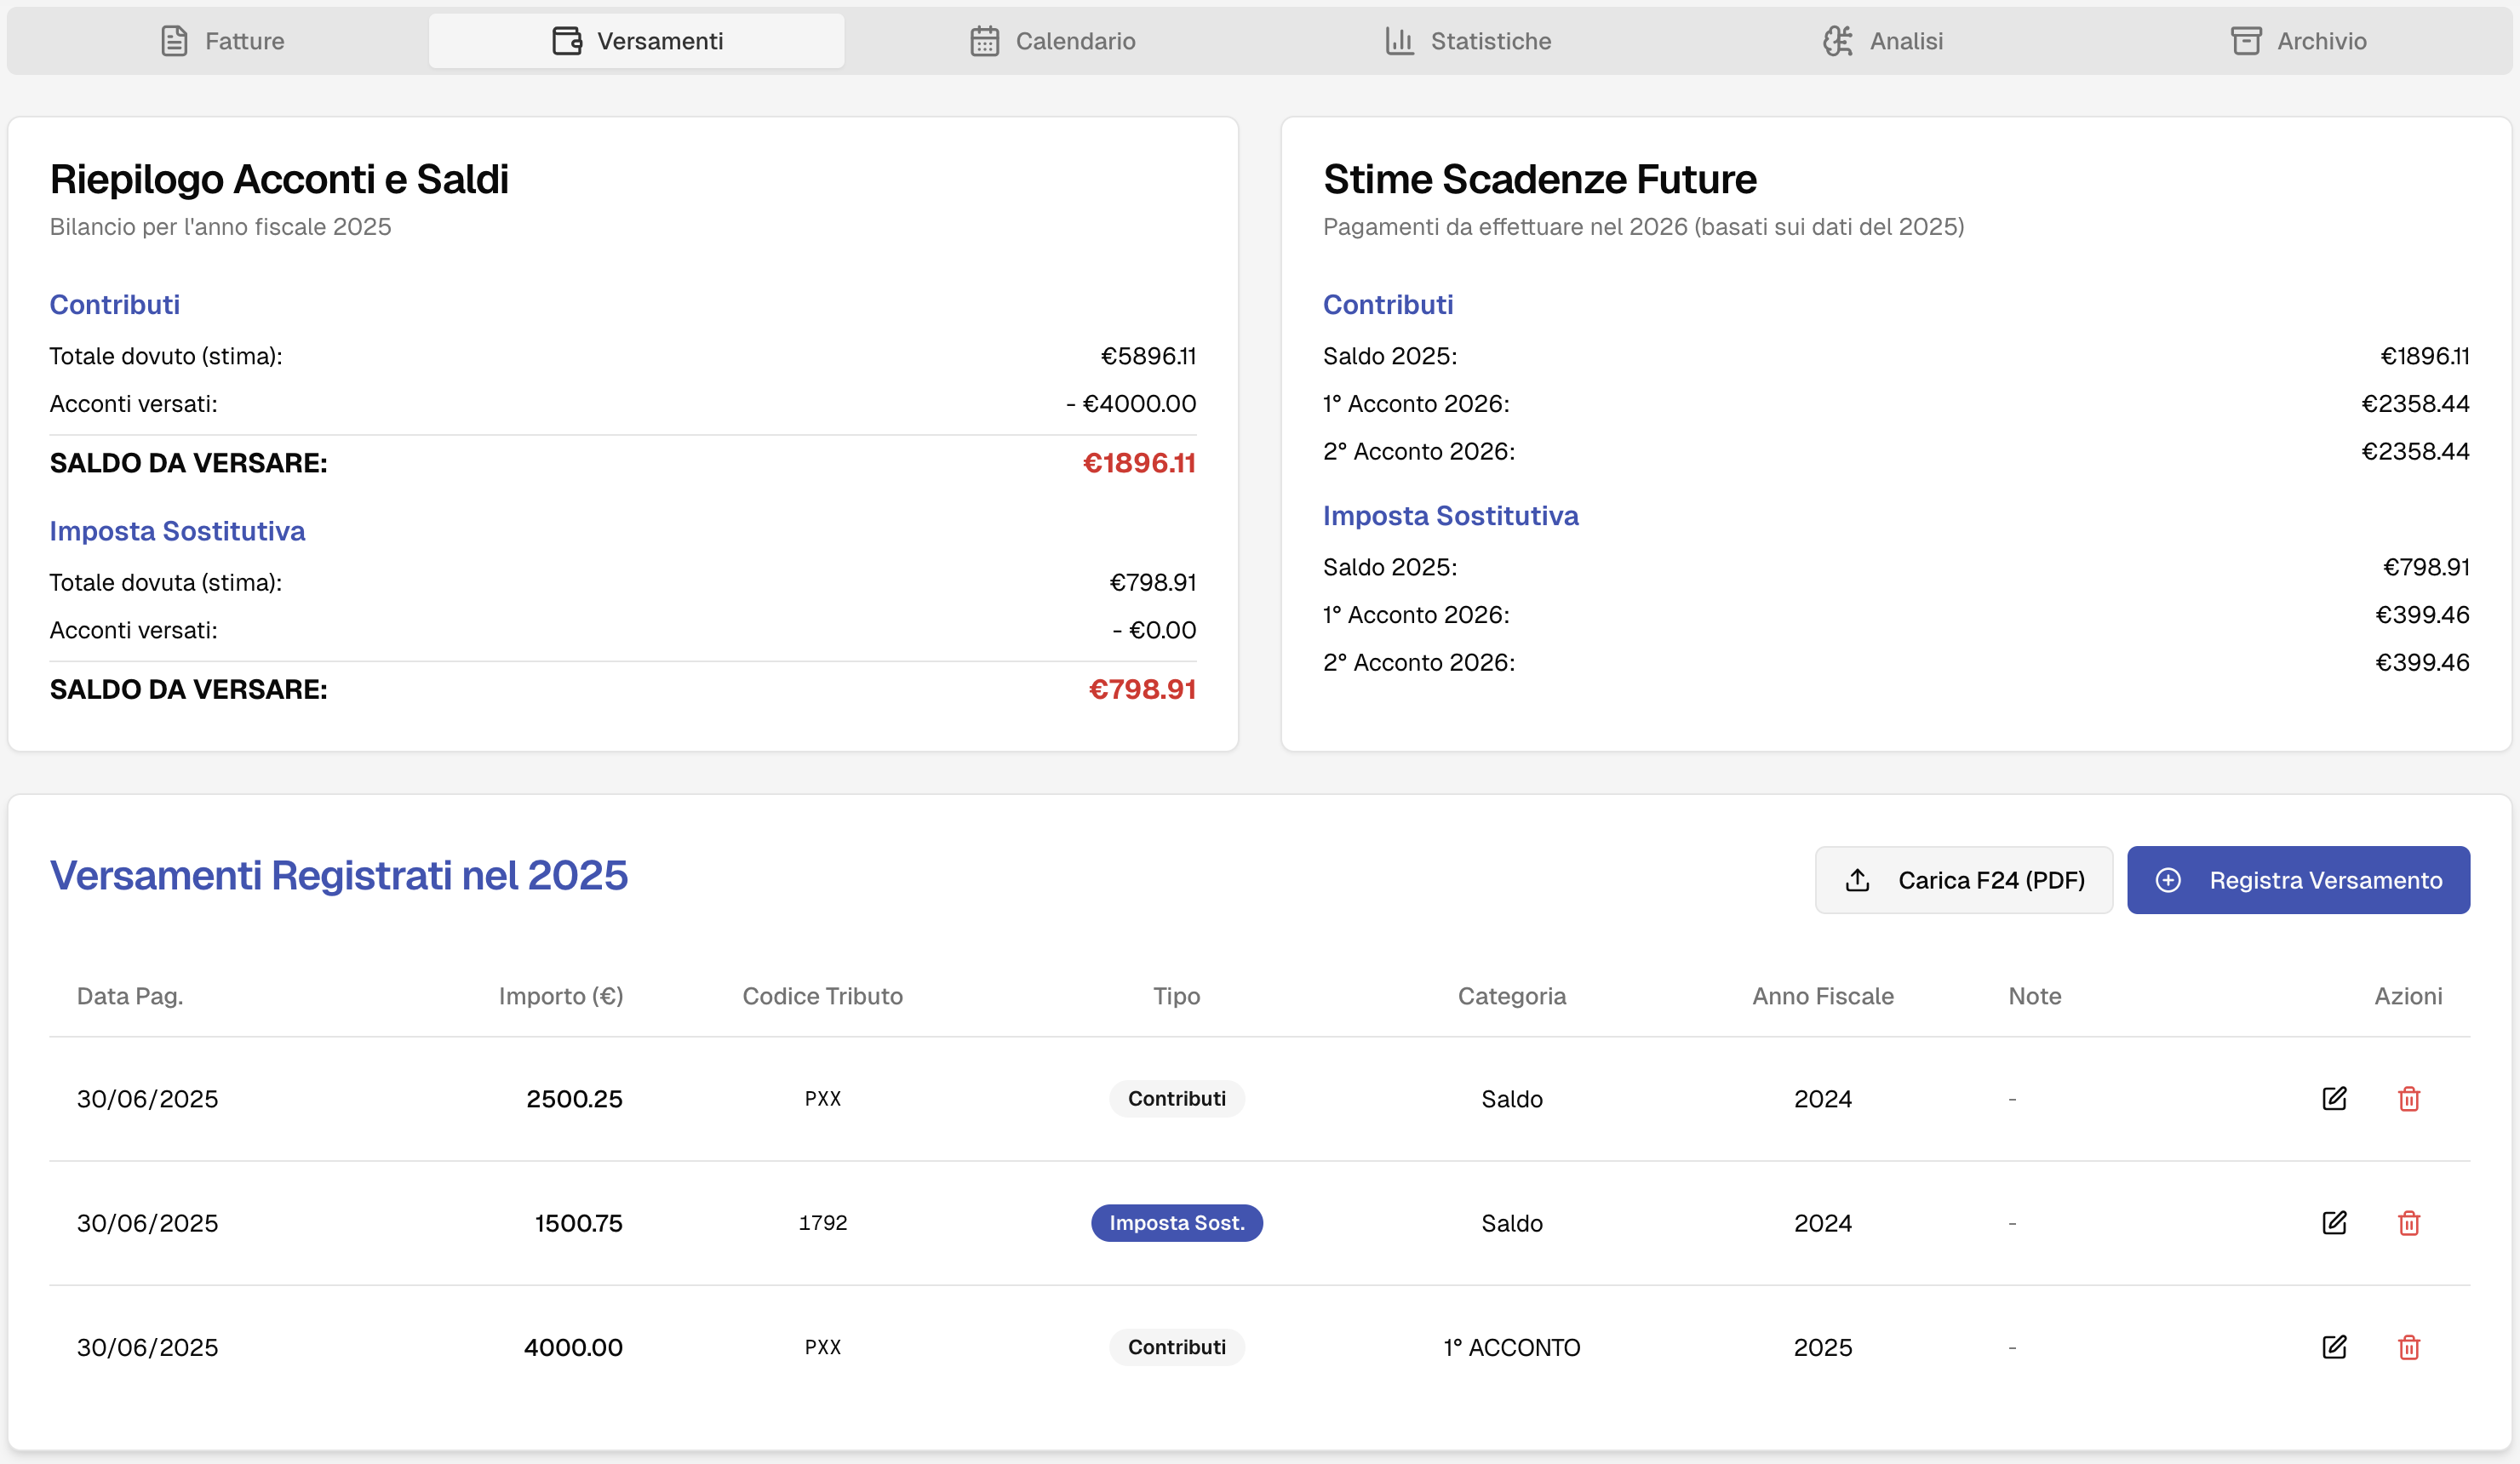Click the Carica F24 (PDF) button
The height and width of the screenshot is (1464, 2520).
(x=1962, y=880)
